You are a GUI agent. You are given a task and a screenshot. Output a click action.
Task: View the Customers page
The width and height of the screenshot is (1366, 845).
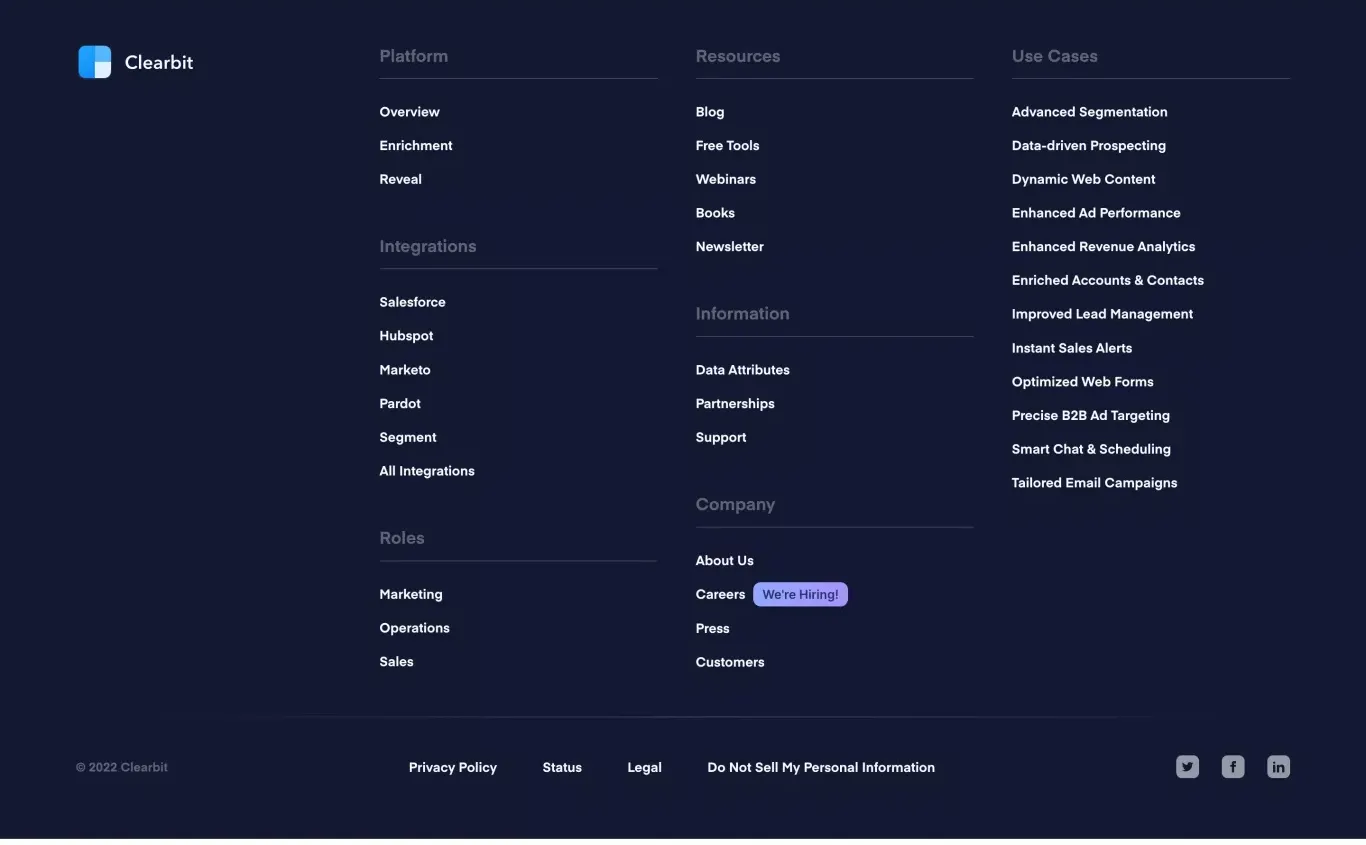pos(730,663)
